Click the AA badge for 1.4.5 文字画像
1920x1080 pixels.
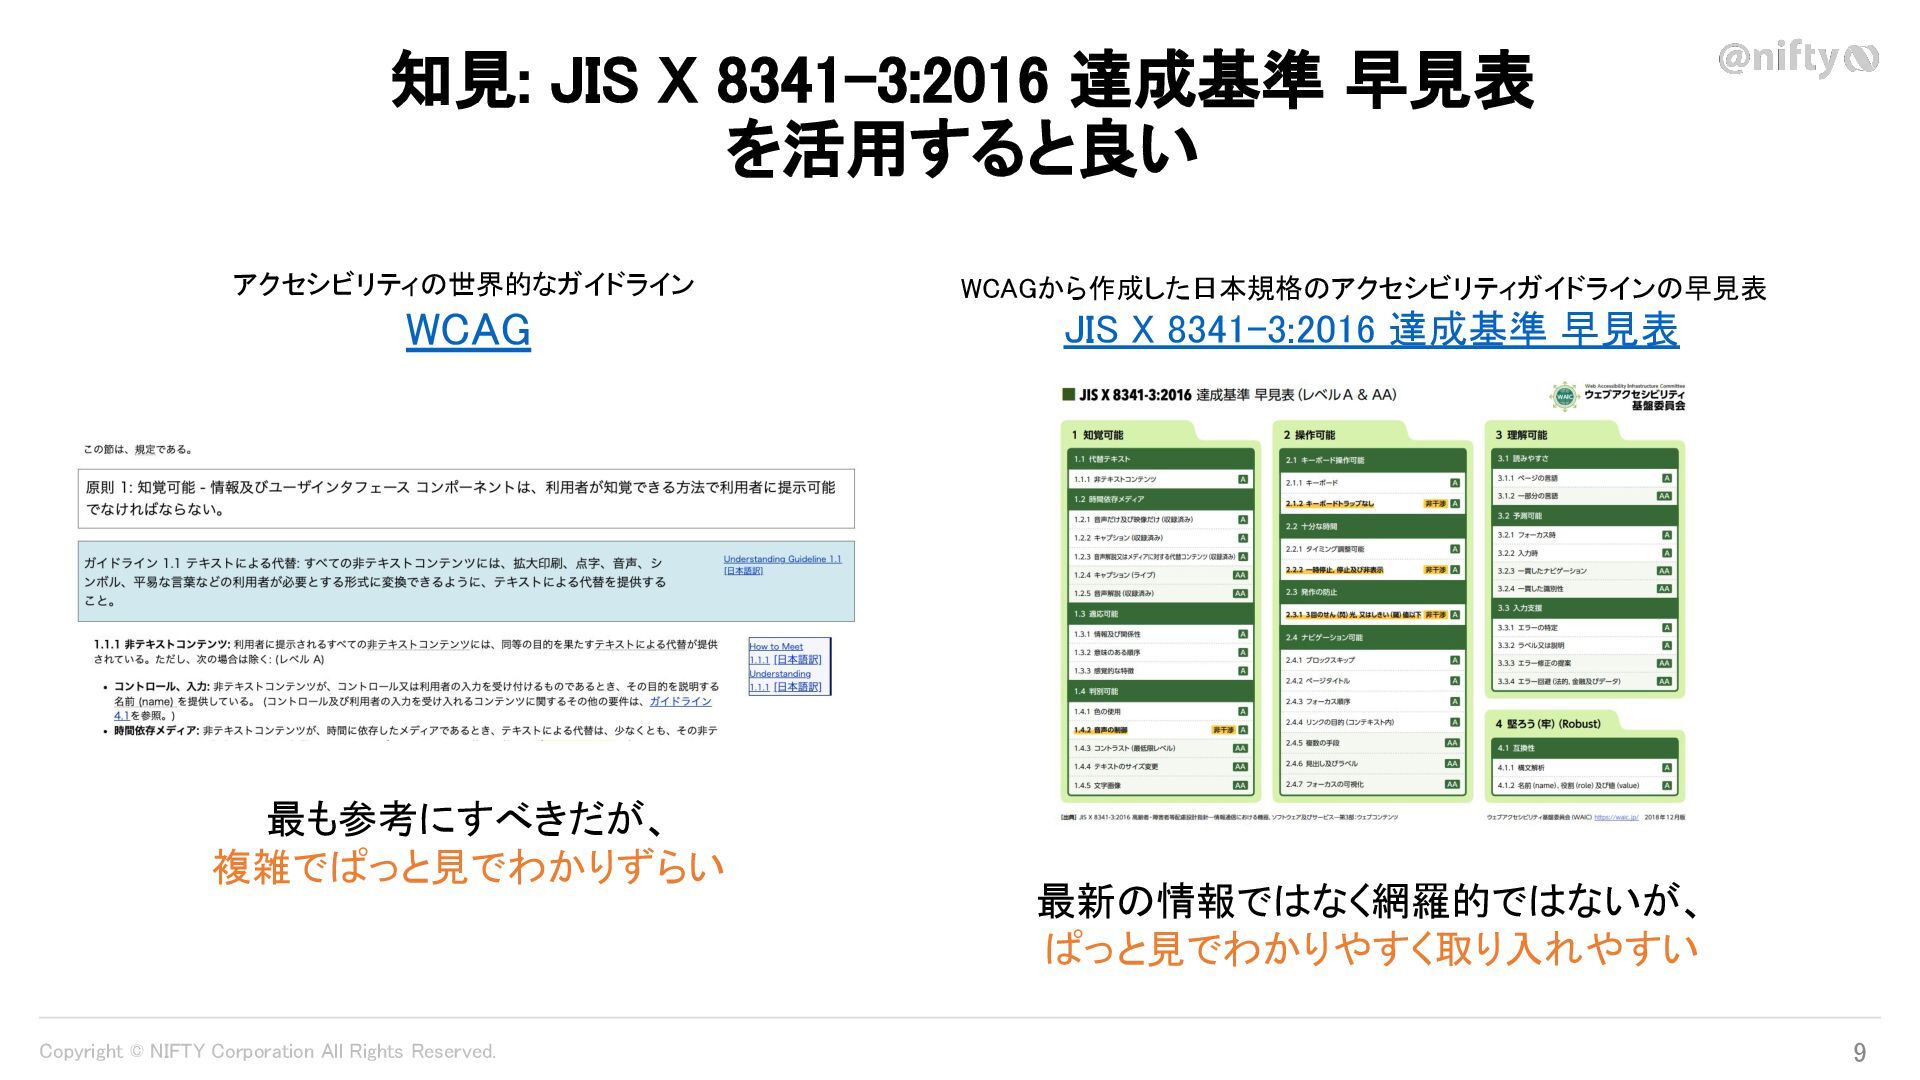coord(1240,786)
